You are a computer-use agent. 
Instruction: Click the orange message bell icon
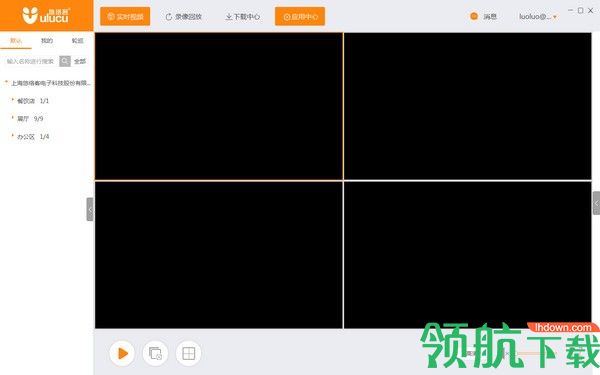click(x=474, y=16)
